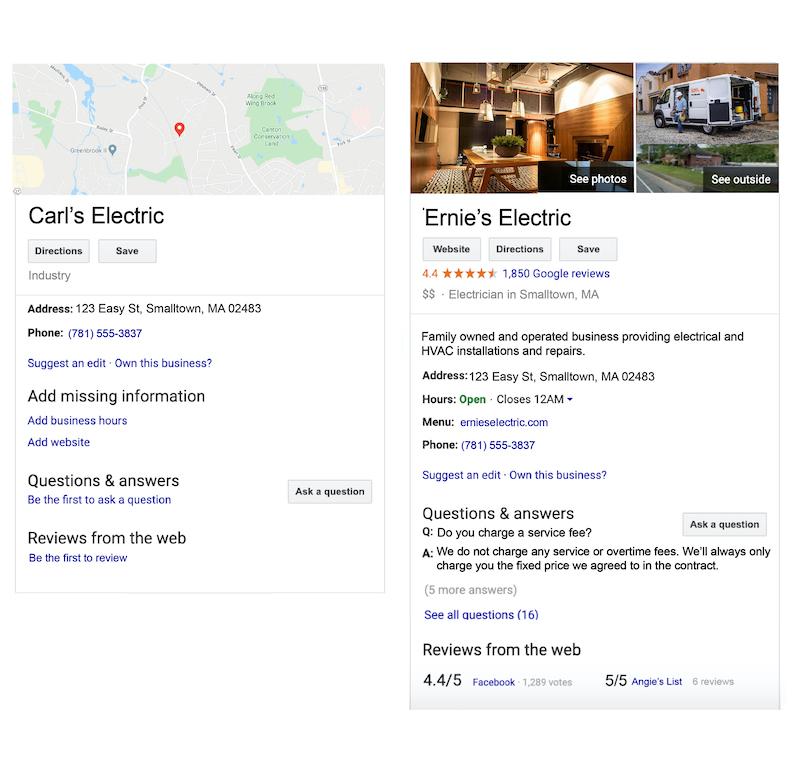Click Directions for Carl's Electric

click(58, 251)
